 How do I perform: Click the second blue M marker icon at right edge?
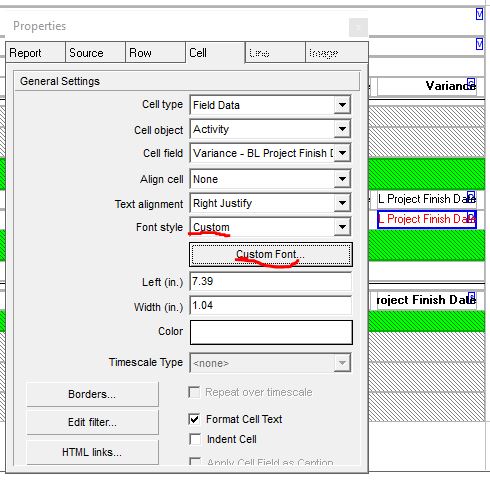[479, 44]
